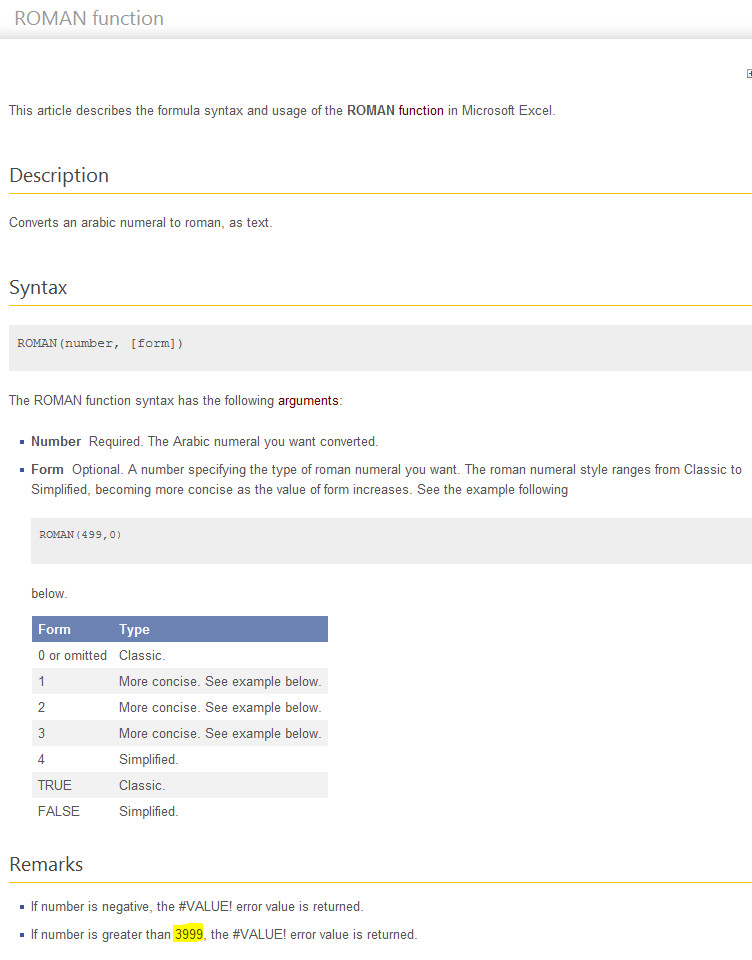Viewport: 752px width, 960px height.
Task: Click the Syntax section heading
Action: (x=38, y=288)
